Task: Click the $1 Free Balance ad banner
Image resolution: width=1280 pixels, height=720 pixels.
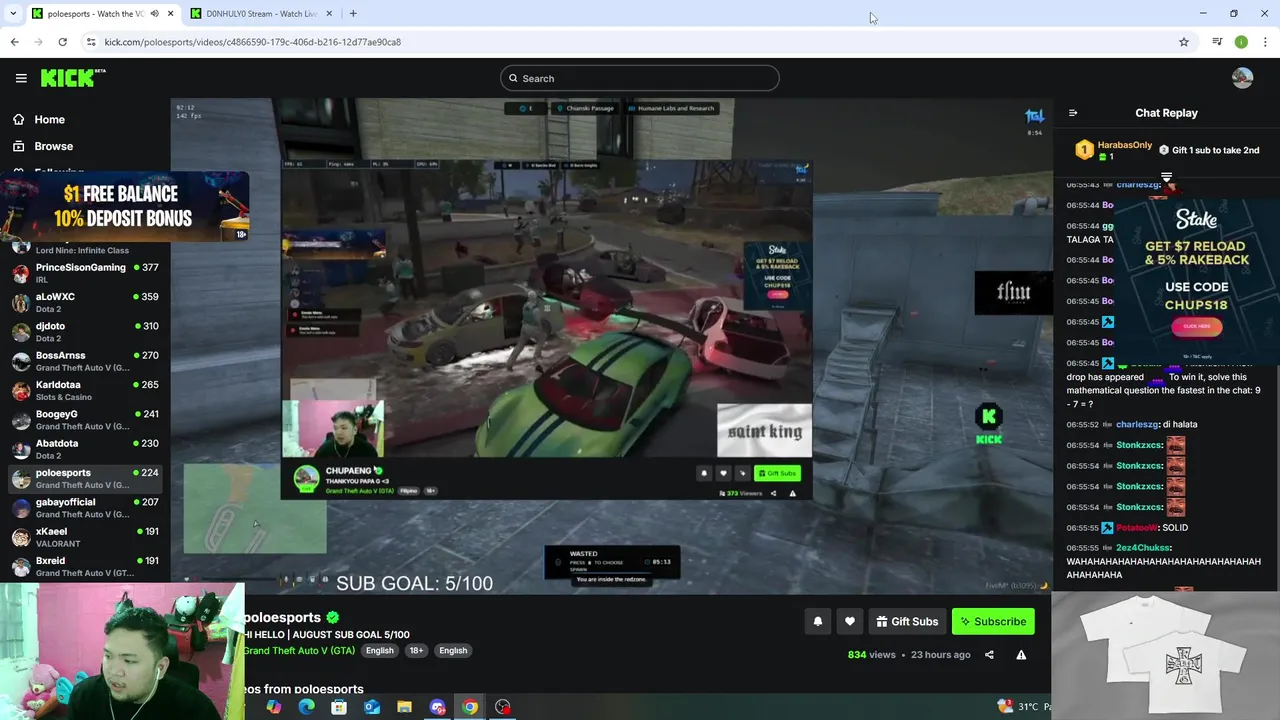Action: pos(124,206)
